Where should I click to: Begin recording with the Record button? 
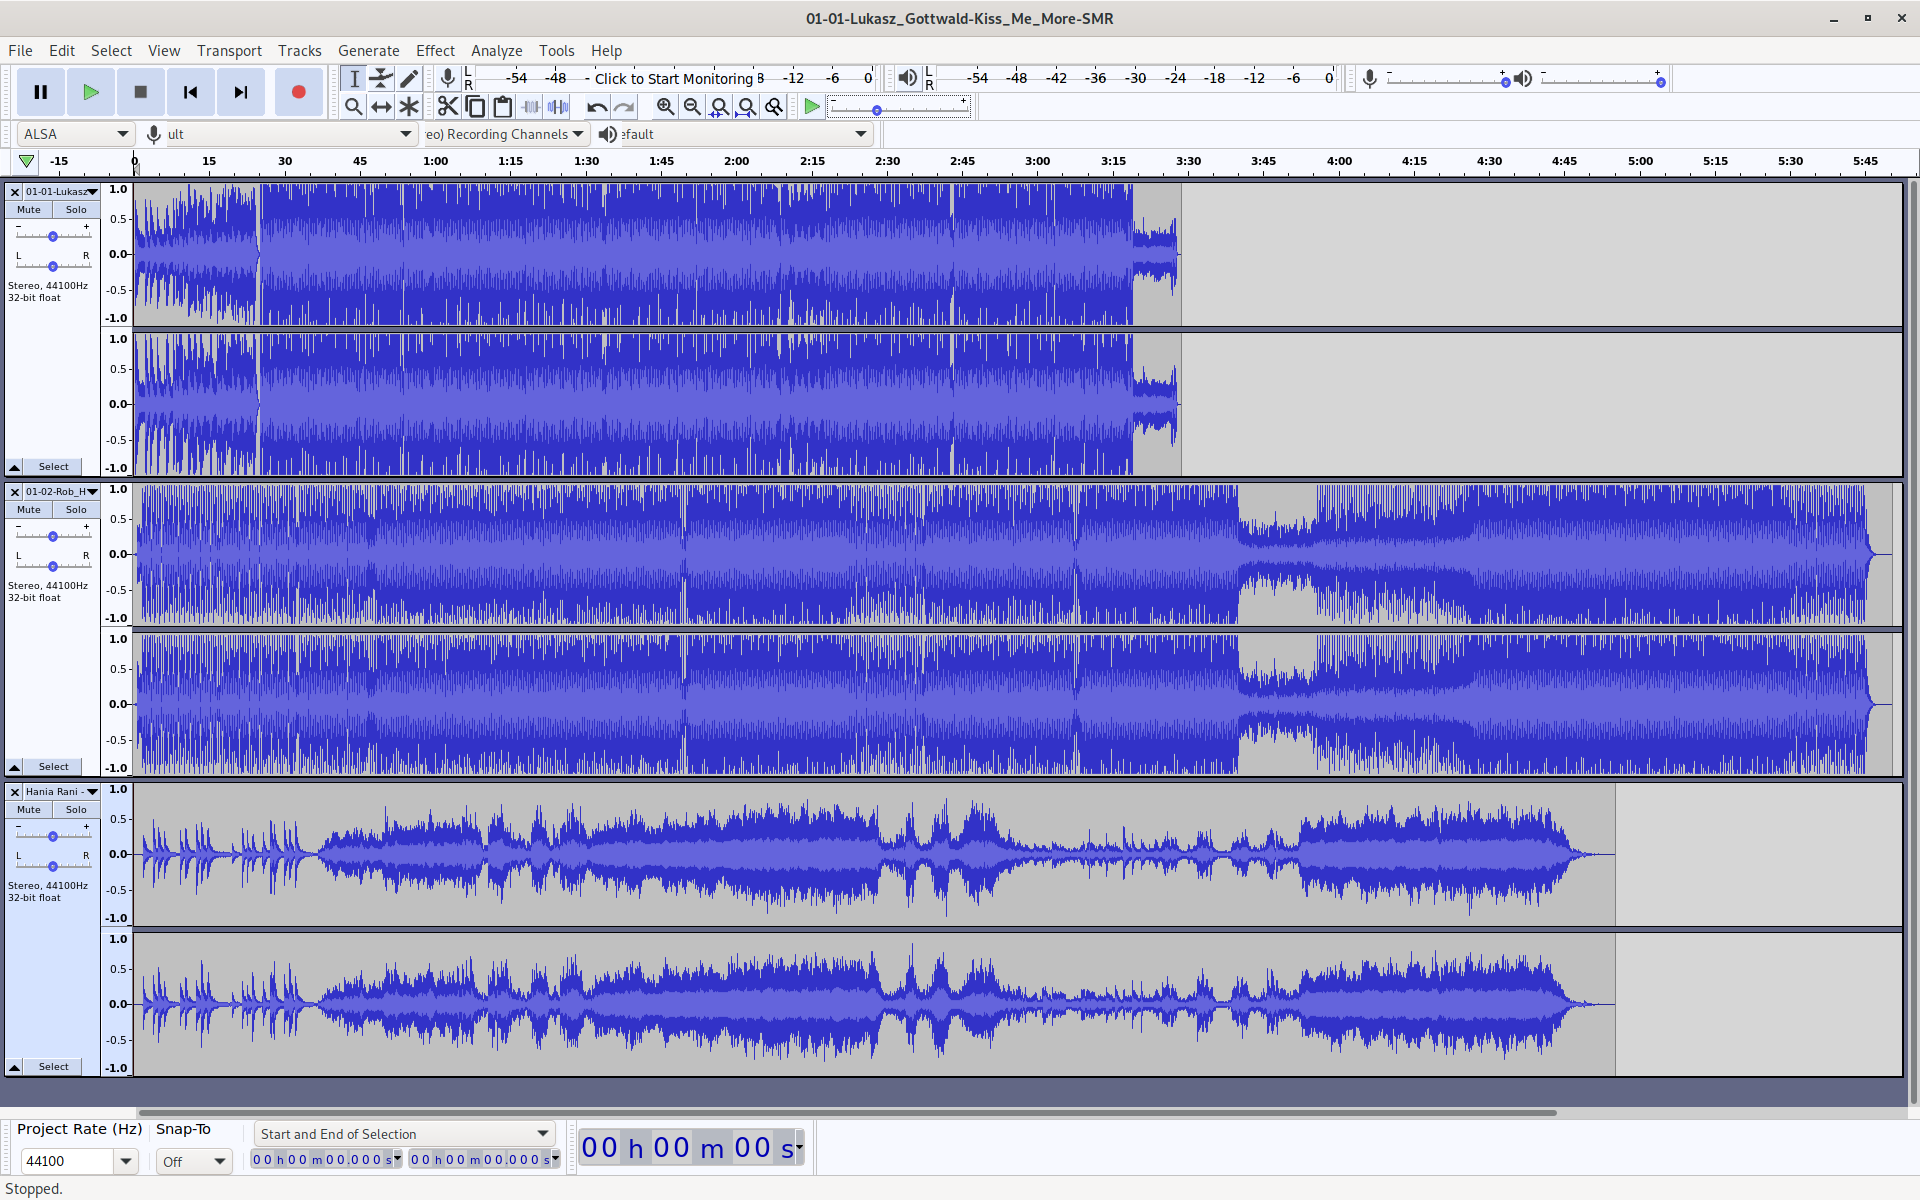(298, 92)
